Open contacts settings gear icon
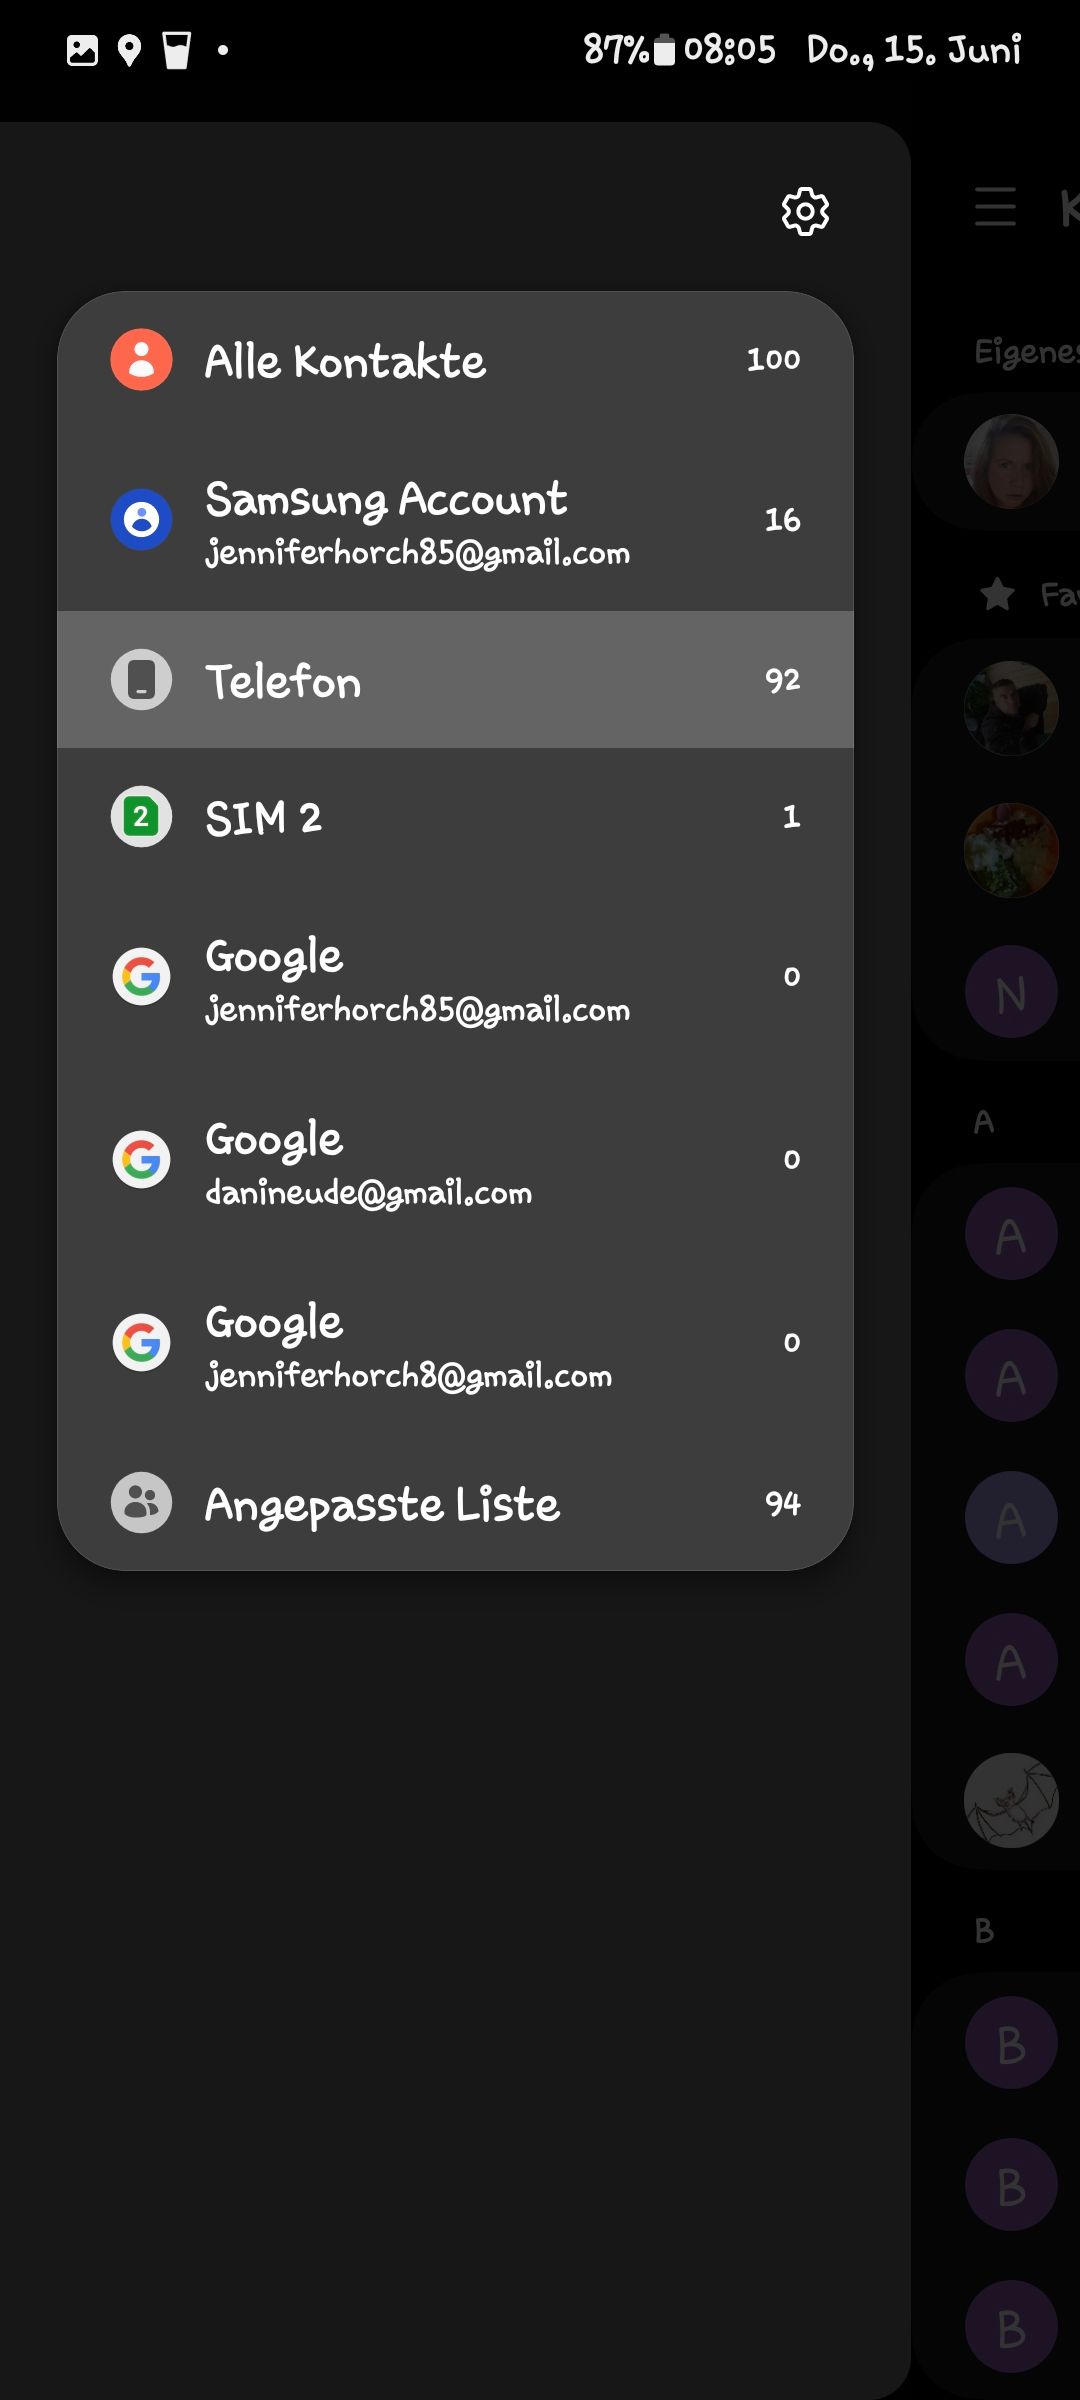 tap(805, 211)
